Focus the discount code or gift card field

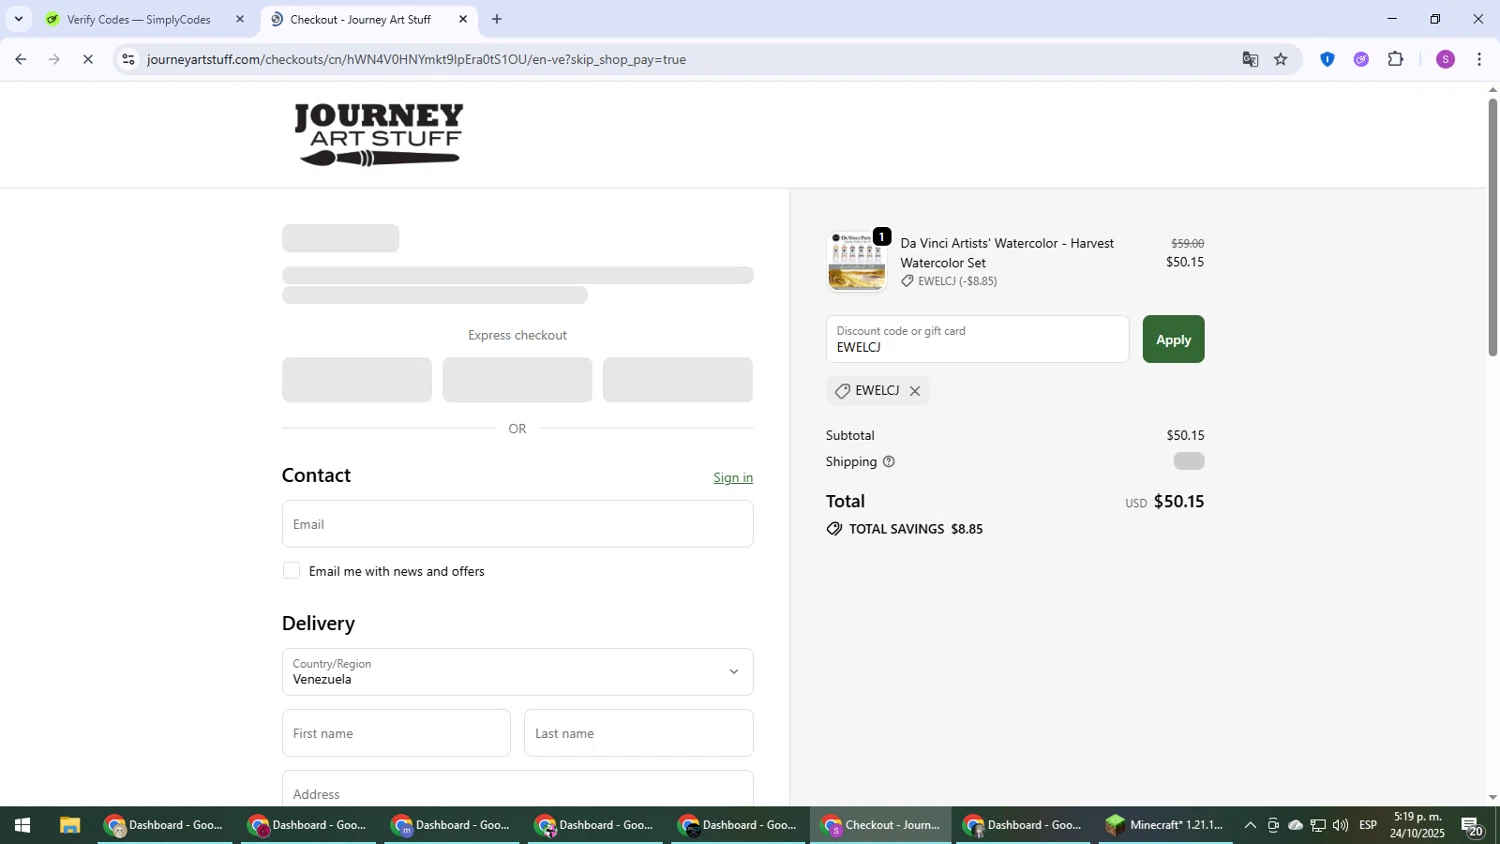(977, 339)
